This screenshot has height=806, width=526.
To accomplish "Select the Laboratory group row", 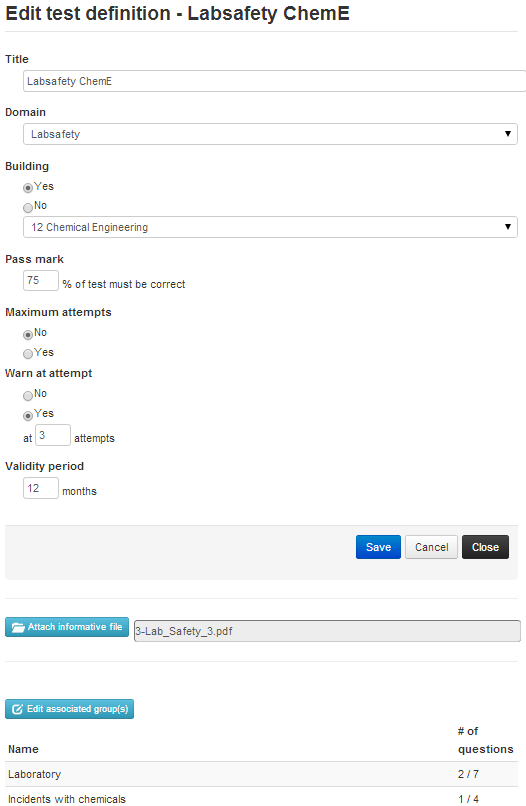I will pyautogui.click(x=261, y=774).
